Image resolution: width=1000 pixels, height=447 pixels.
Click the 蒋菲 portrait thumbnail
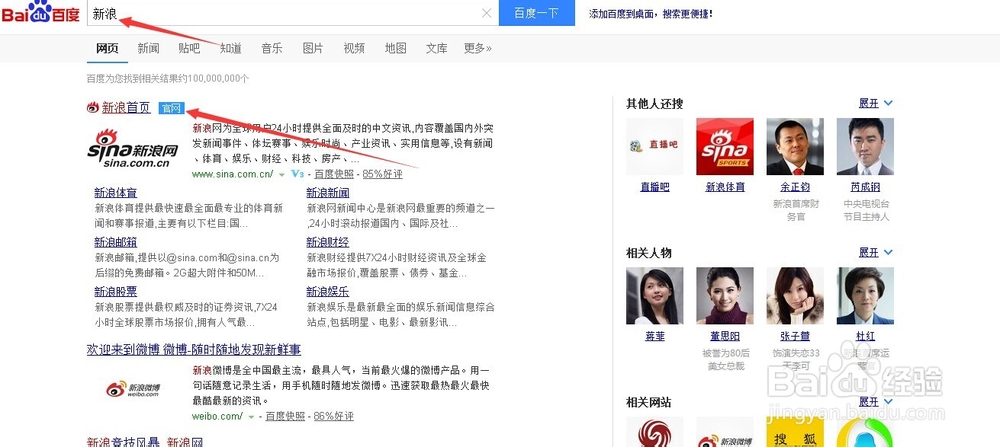pos(654,296)
